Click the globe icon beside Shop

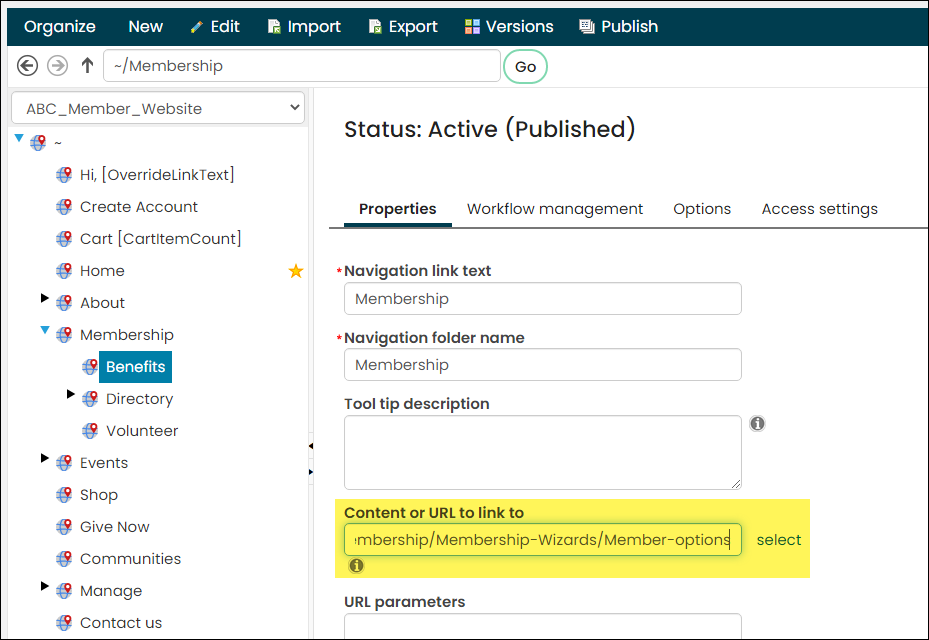(x=64, y=495)
